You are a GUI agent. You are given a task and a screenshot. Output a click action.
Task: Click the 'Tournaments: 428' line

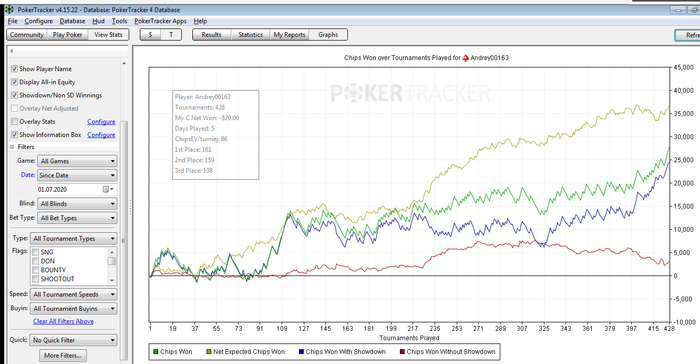click(x=200, y=107)
